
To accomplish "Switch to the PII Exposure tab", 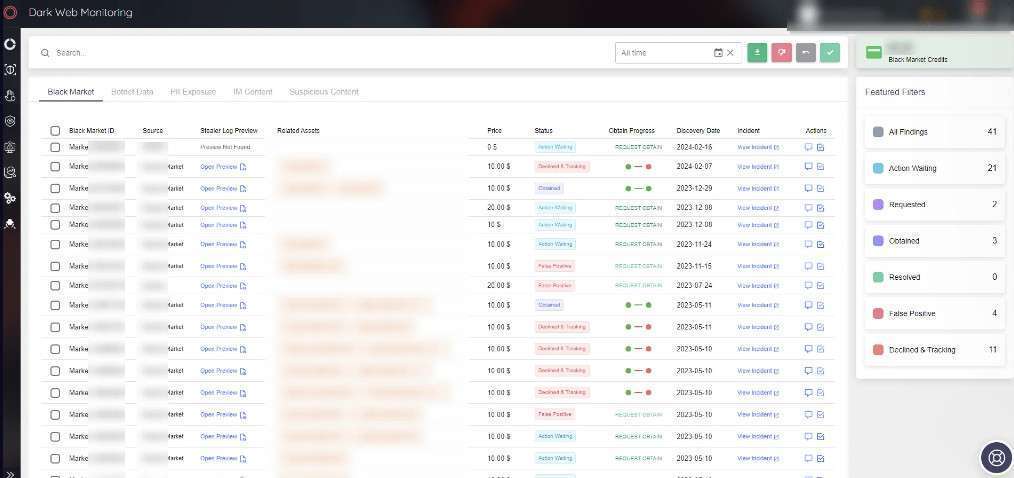I will tap(193, 92).
